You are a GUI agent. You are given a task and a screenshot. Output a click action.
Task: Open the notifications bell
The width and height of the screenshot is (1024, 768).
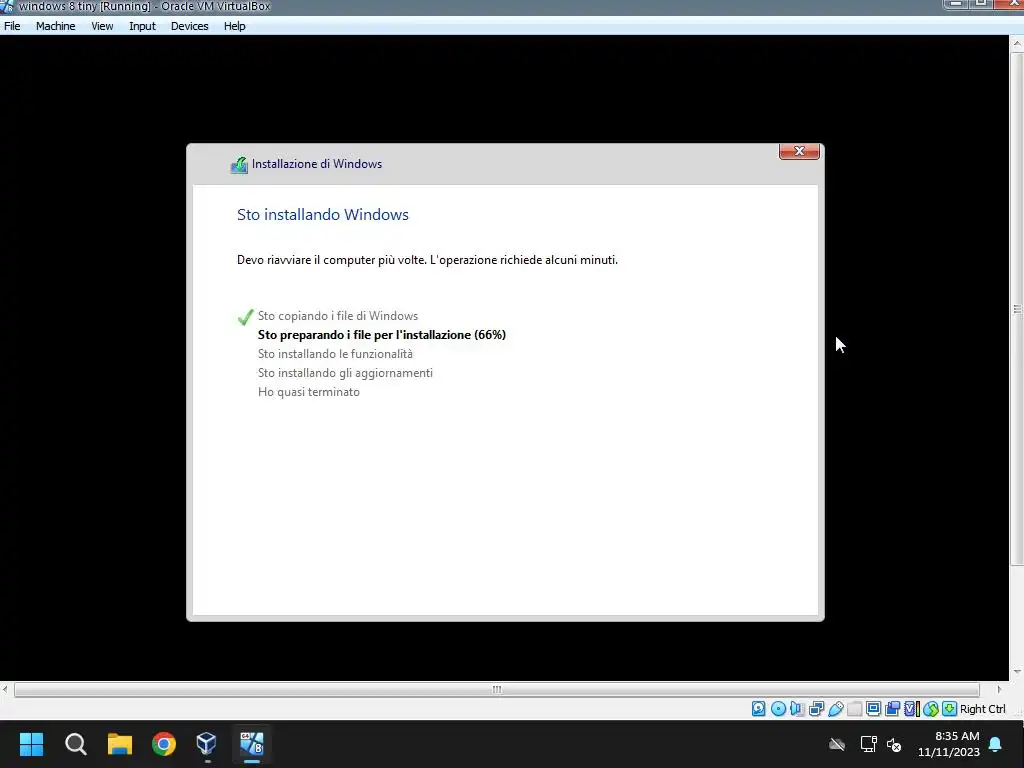[x=995, y=744]
